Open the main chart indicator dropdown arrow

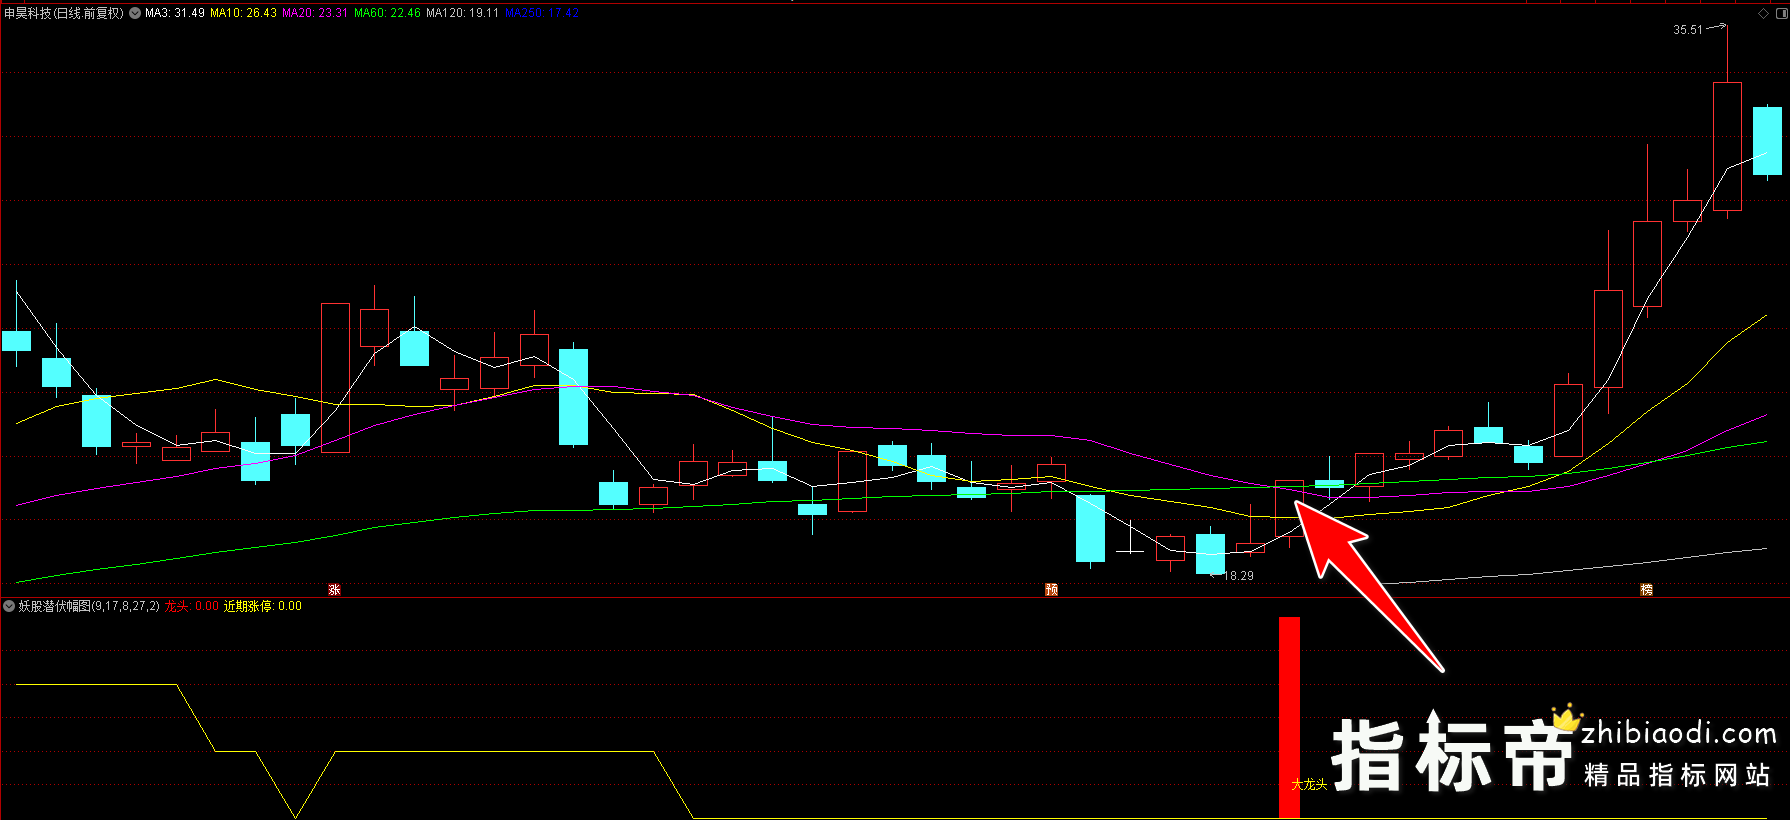click(x=135, y=13)
